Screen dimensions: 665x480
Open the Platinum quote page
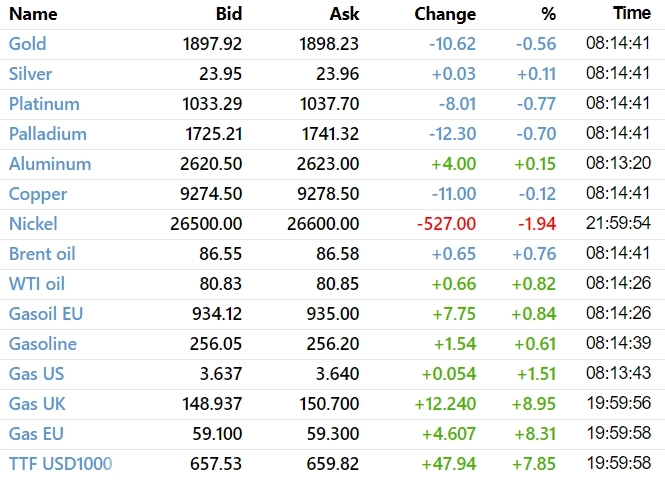point(44,104)
